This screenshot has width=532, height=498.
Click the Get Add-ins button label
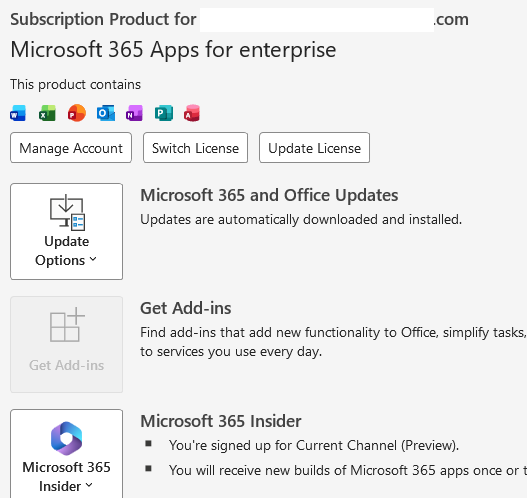tap(66, 365)
